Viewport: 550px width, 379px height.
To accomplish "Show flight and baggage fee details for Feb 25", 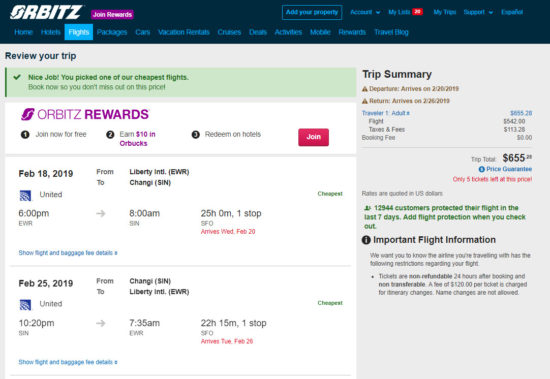I will (68, 362).
